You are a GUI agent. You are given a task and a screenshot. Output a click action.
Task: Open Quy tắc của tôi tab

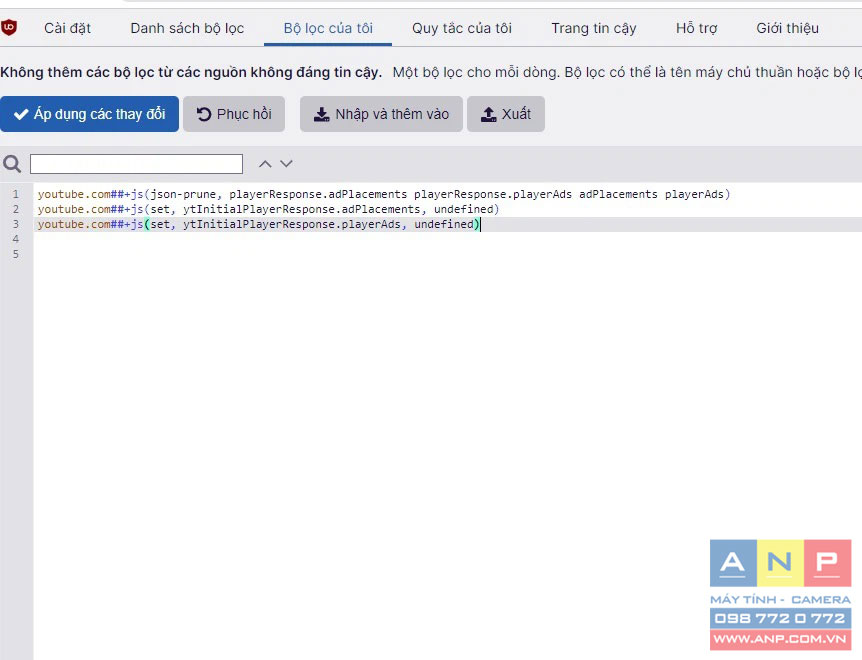(x=462, y=28)
